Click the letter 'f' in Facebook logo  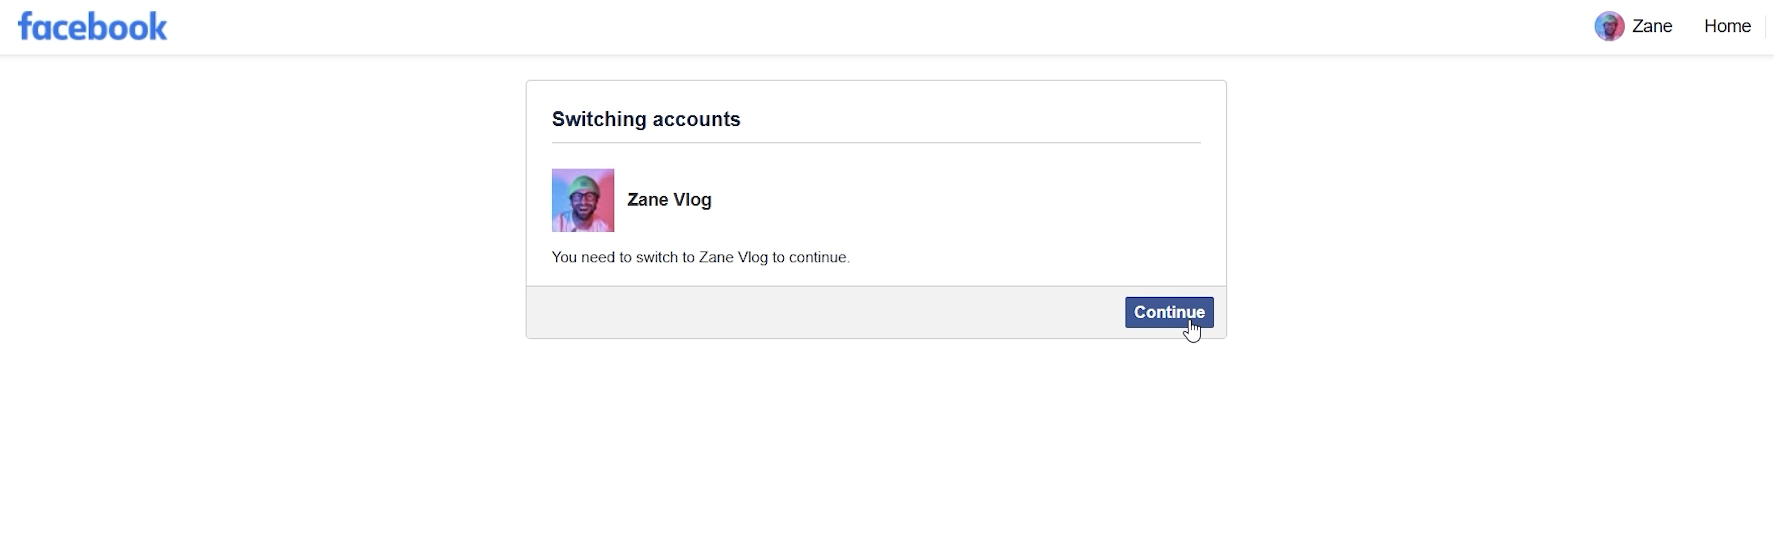[25, 27]
